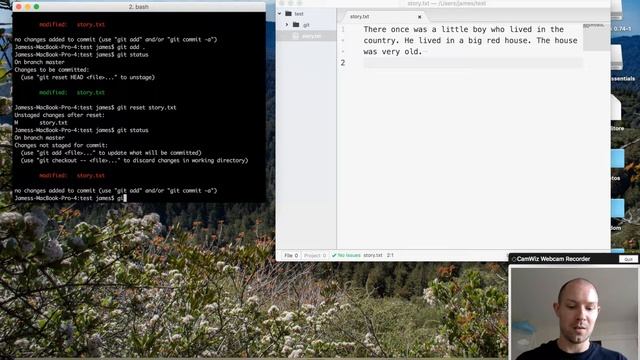The height and width of the screenshot is (360, 640).
Task: Click the CamWiz record indicator icon
Action: (514, 259)
